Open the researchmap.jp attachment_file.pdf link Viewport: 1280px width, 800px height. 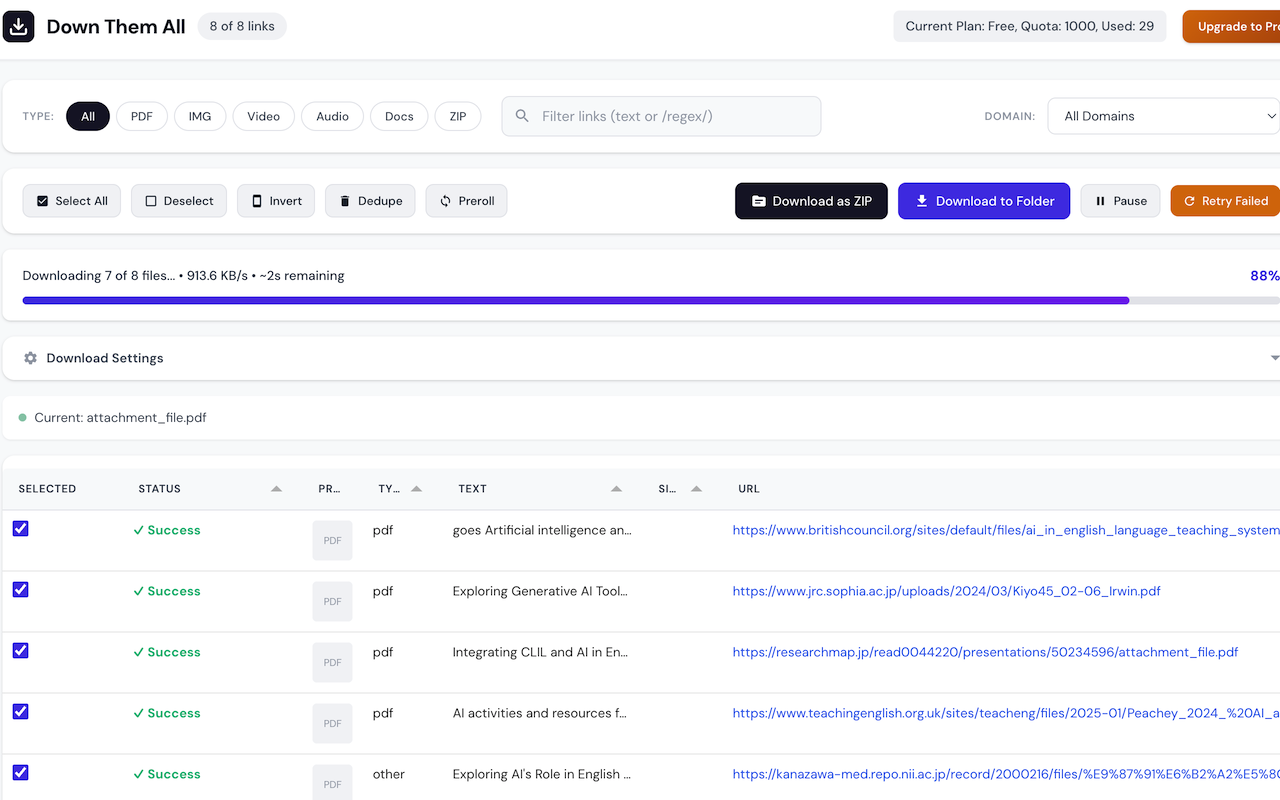tap(985, 652)
